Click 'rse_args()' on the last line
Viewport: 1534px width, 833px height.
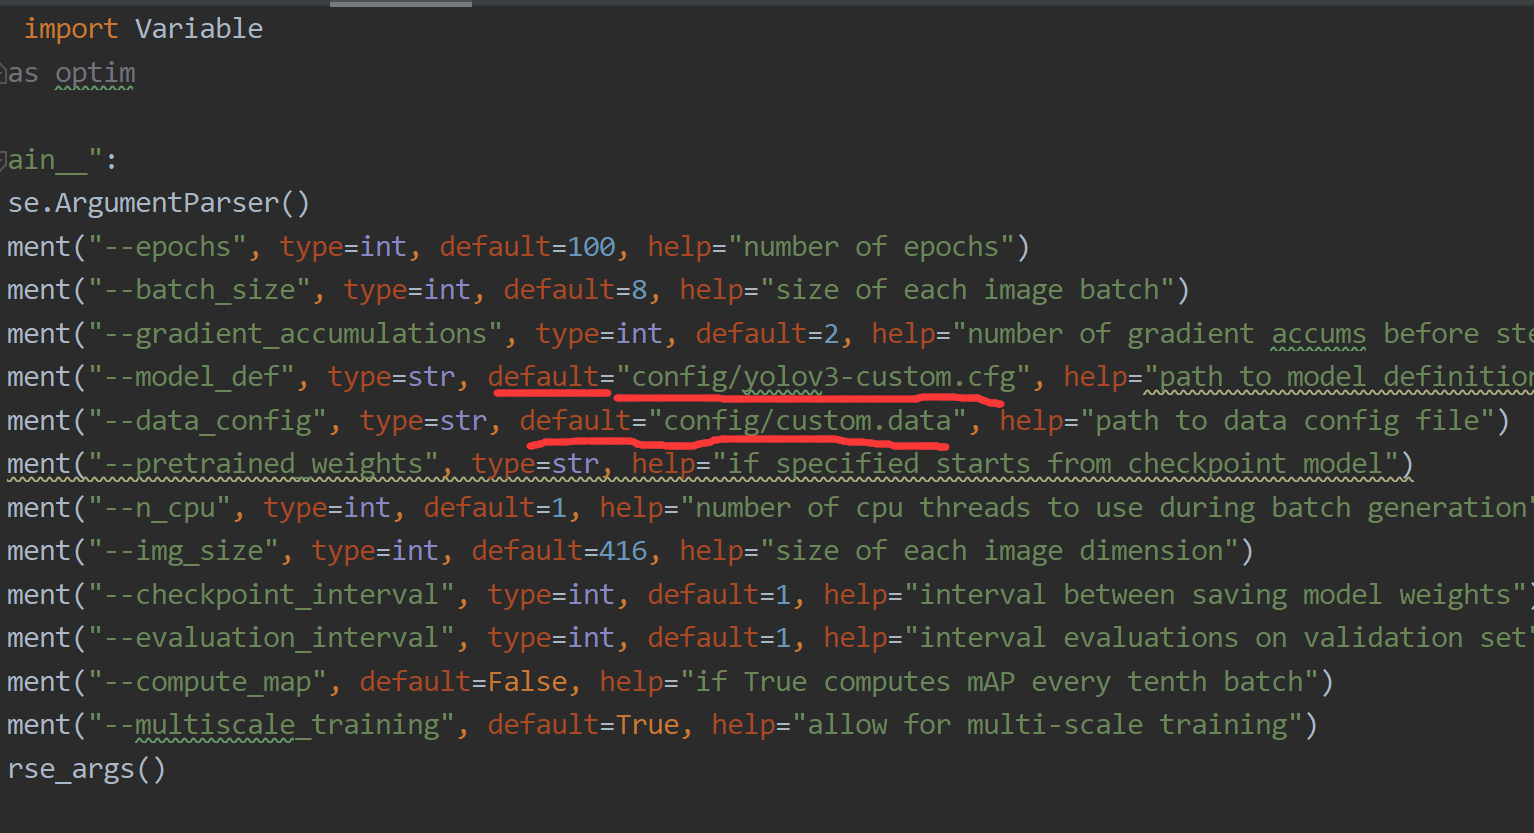87,769
